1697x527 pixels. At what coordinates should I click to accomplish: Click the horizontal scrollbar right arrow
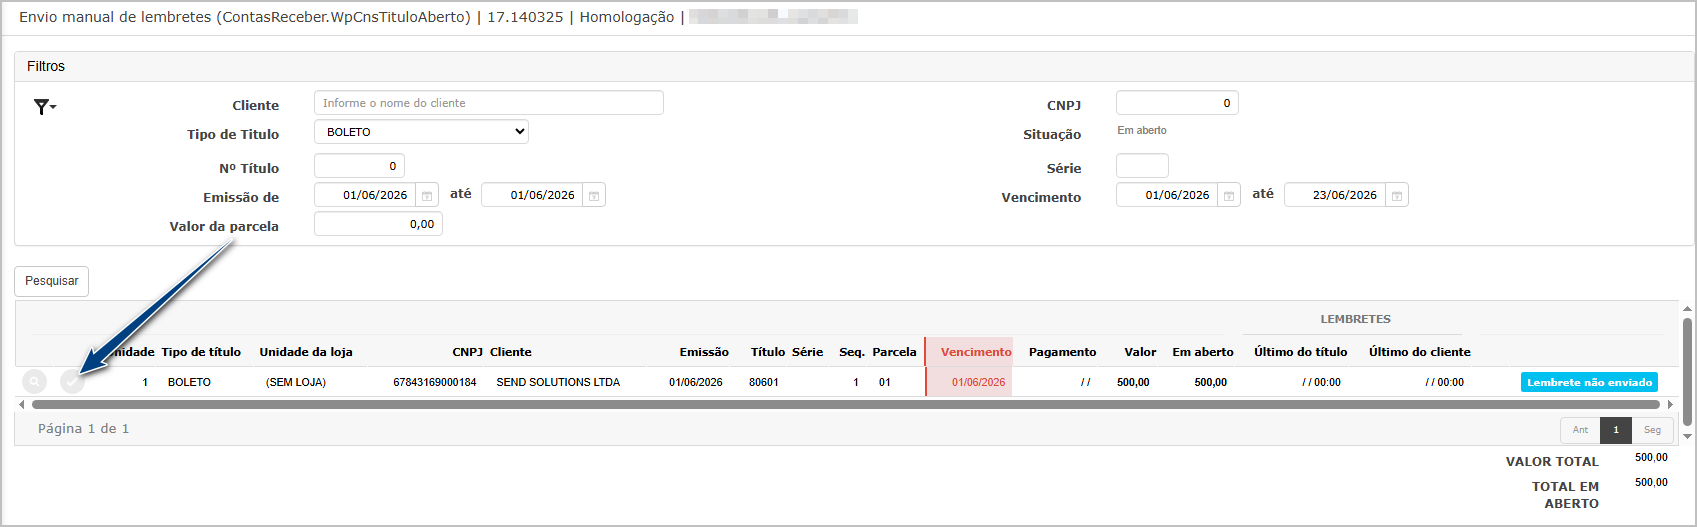1670,405
